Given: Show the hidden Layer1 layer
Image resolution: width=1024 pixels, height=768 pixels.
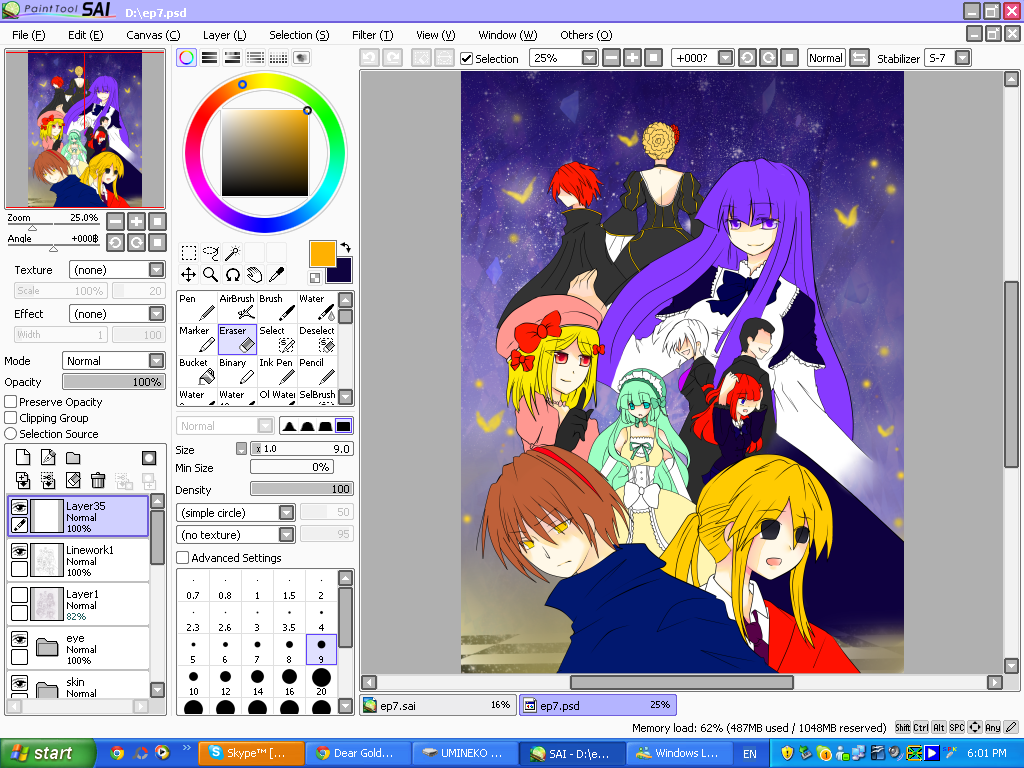Looking at the screenshot, I should click(x=20, y=594).
